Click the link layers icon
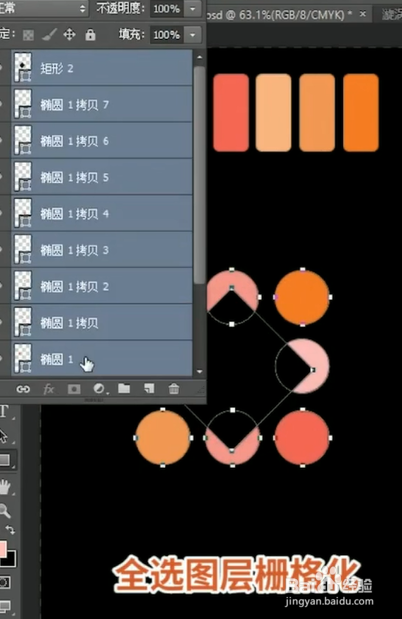 (x=23, y=389)
